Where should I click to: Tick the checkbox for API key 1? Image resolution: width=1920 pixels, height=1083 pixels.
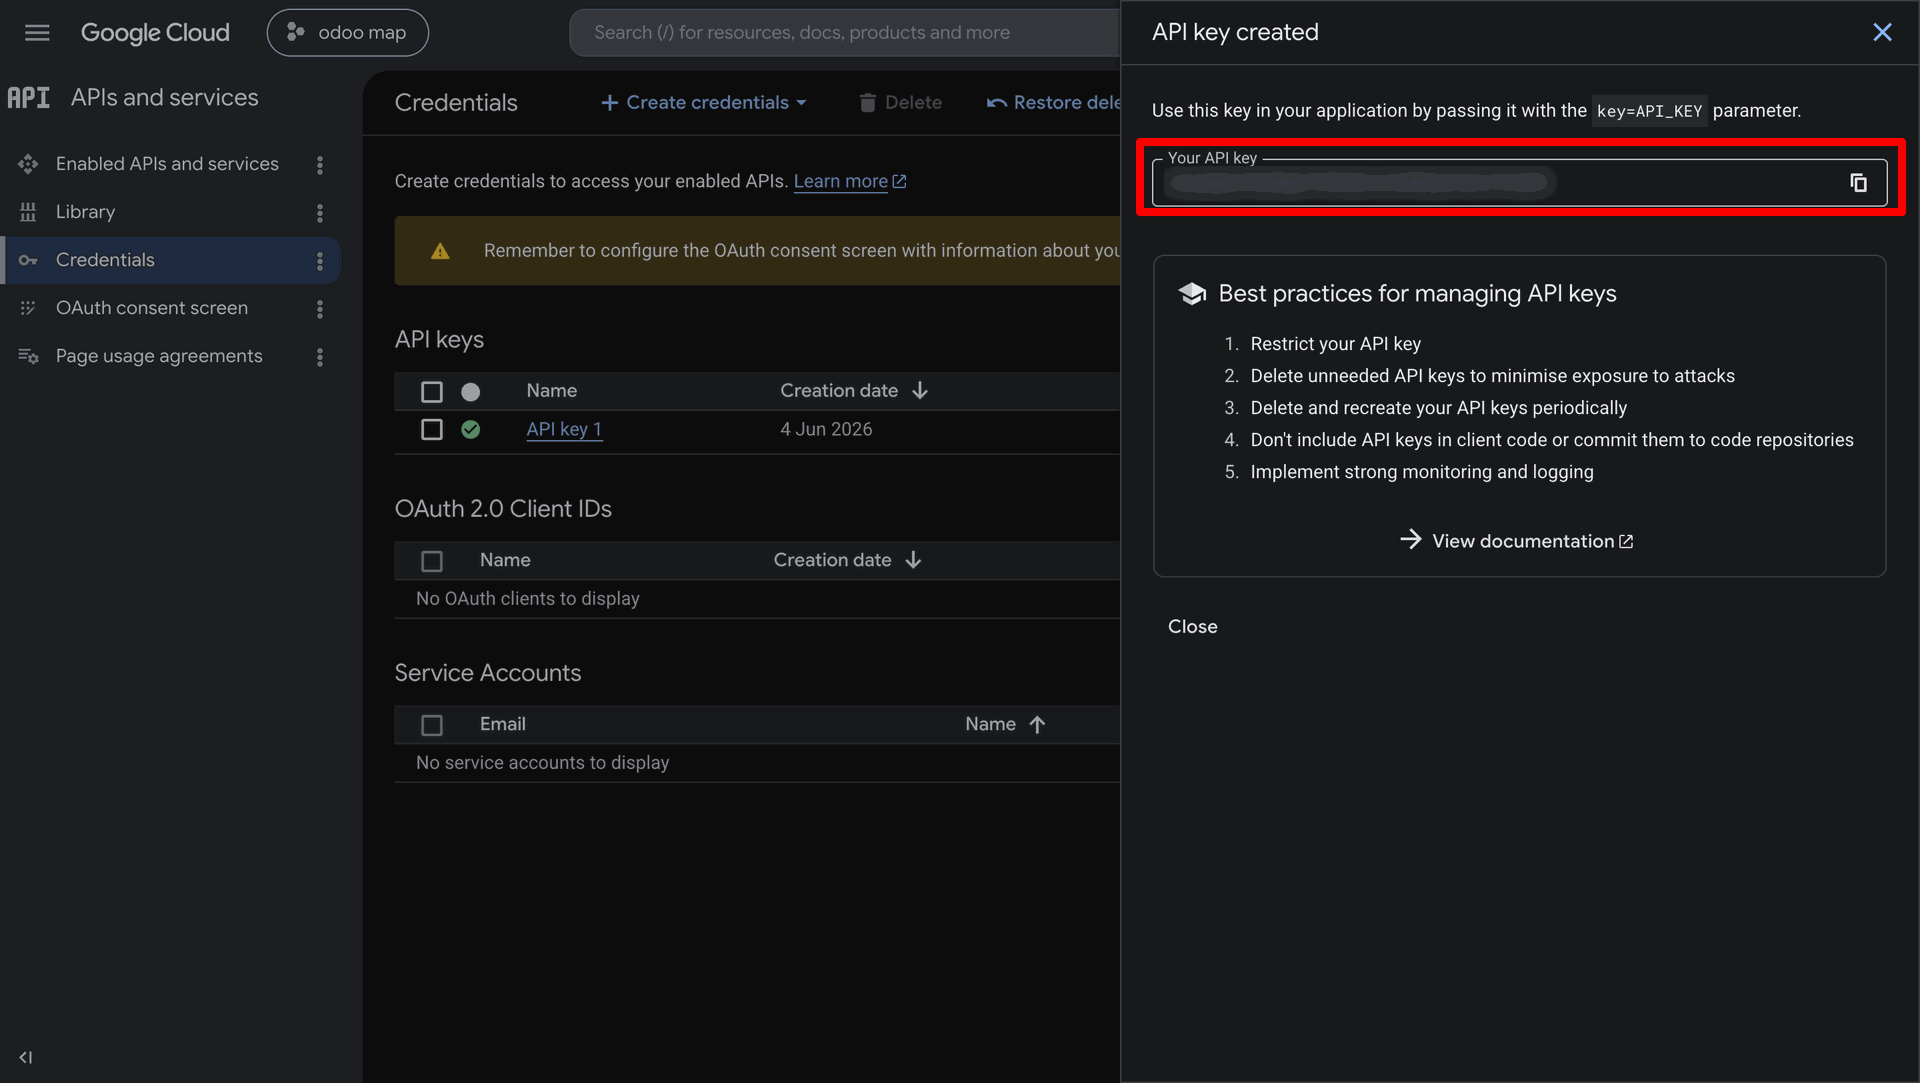coord(432,429)
